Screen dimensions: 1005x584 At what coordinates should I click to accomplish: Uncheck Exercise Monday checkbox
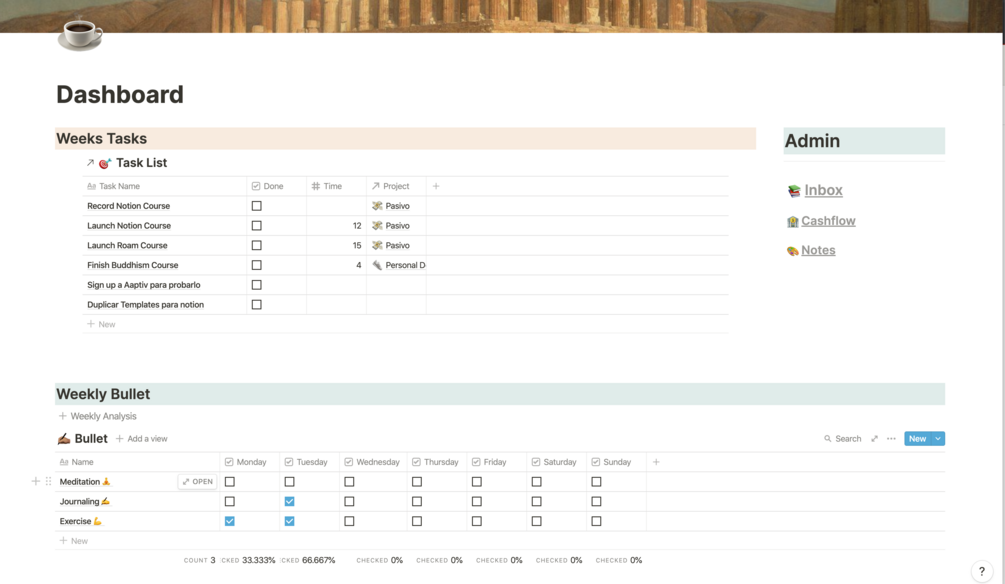(229, 521)
